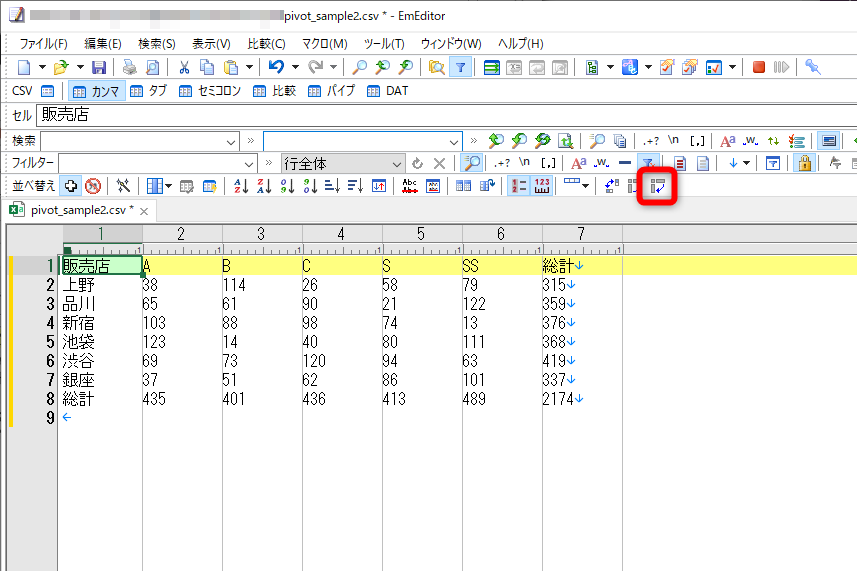Switch to DAT mode
The width and height of the screenshot is (857, 571).
click(x=388, y=91)
